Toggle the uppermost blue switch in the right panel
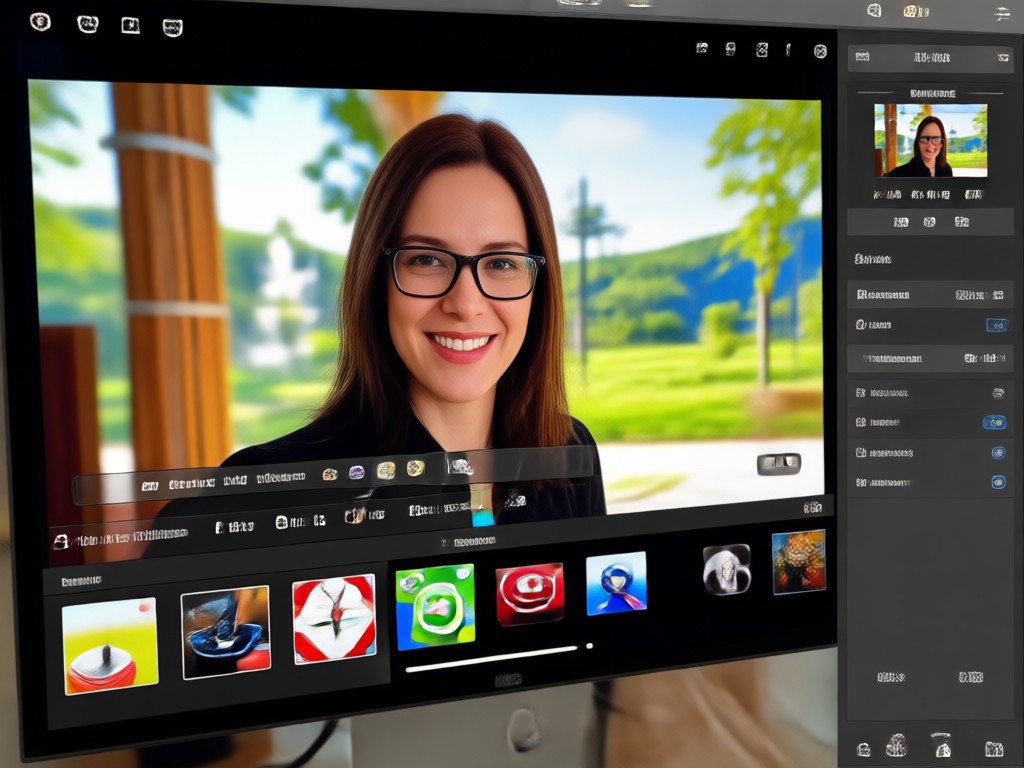 tap(997, 325)
